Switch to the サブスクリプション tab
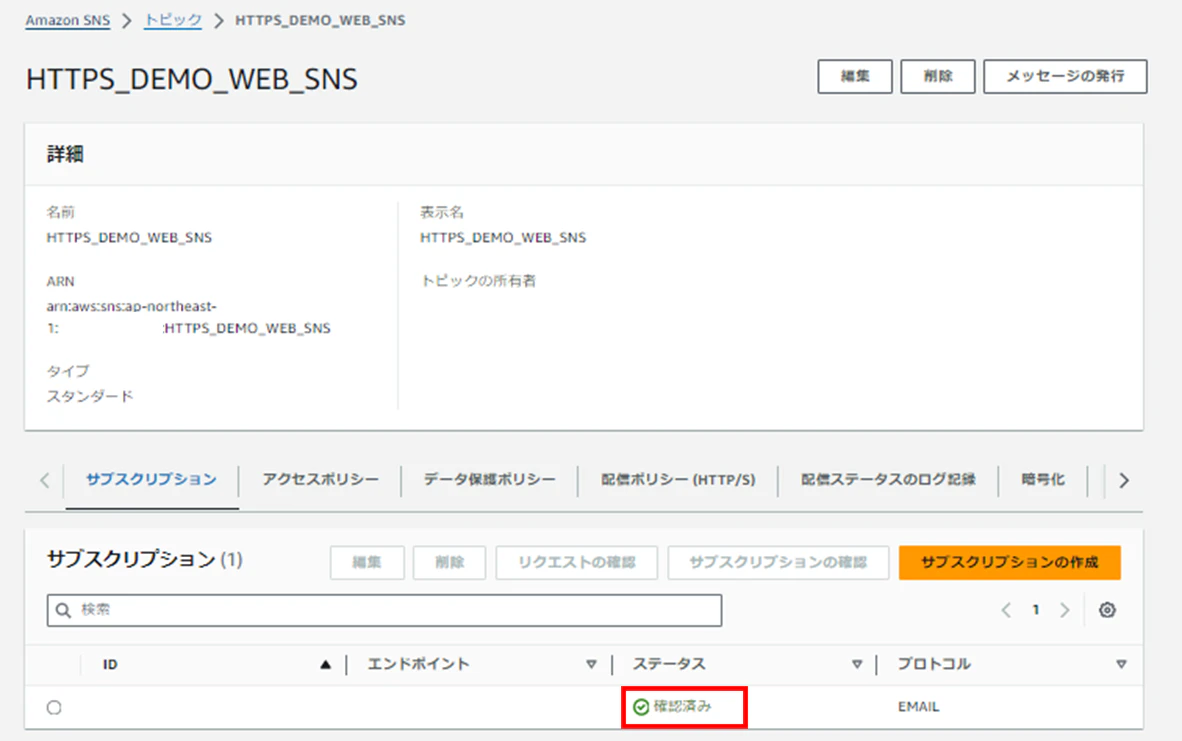 [152, 479]
